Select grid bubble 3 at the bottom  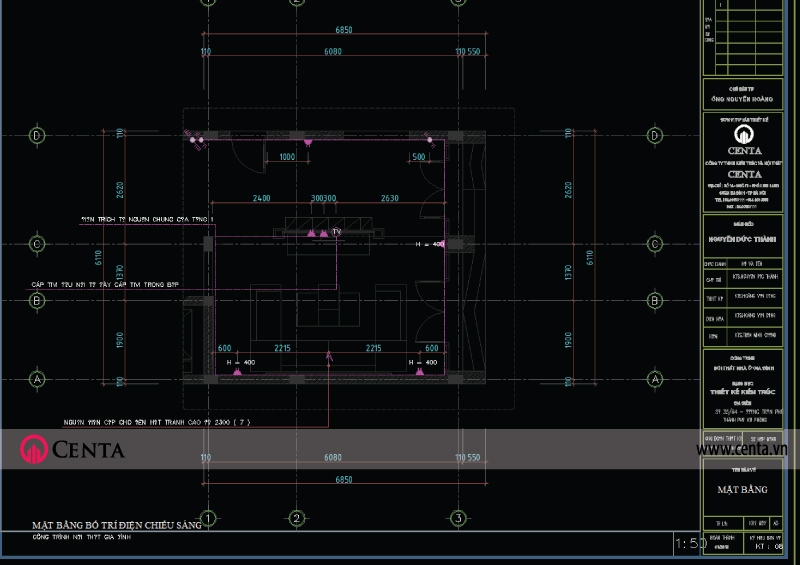tap(457, 517)
